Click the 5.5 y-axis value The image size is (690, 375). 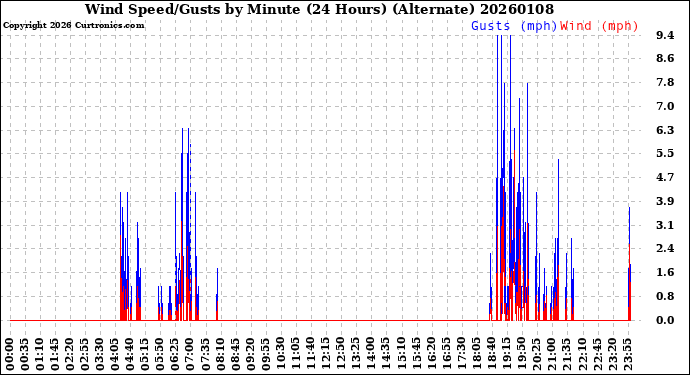(665, 154)
